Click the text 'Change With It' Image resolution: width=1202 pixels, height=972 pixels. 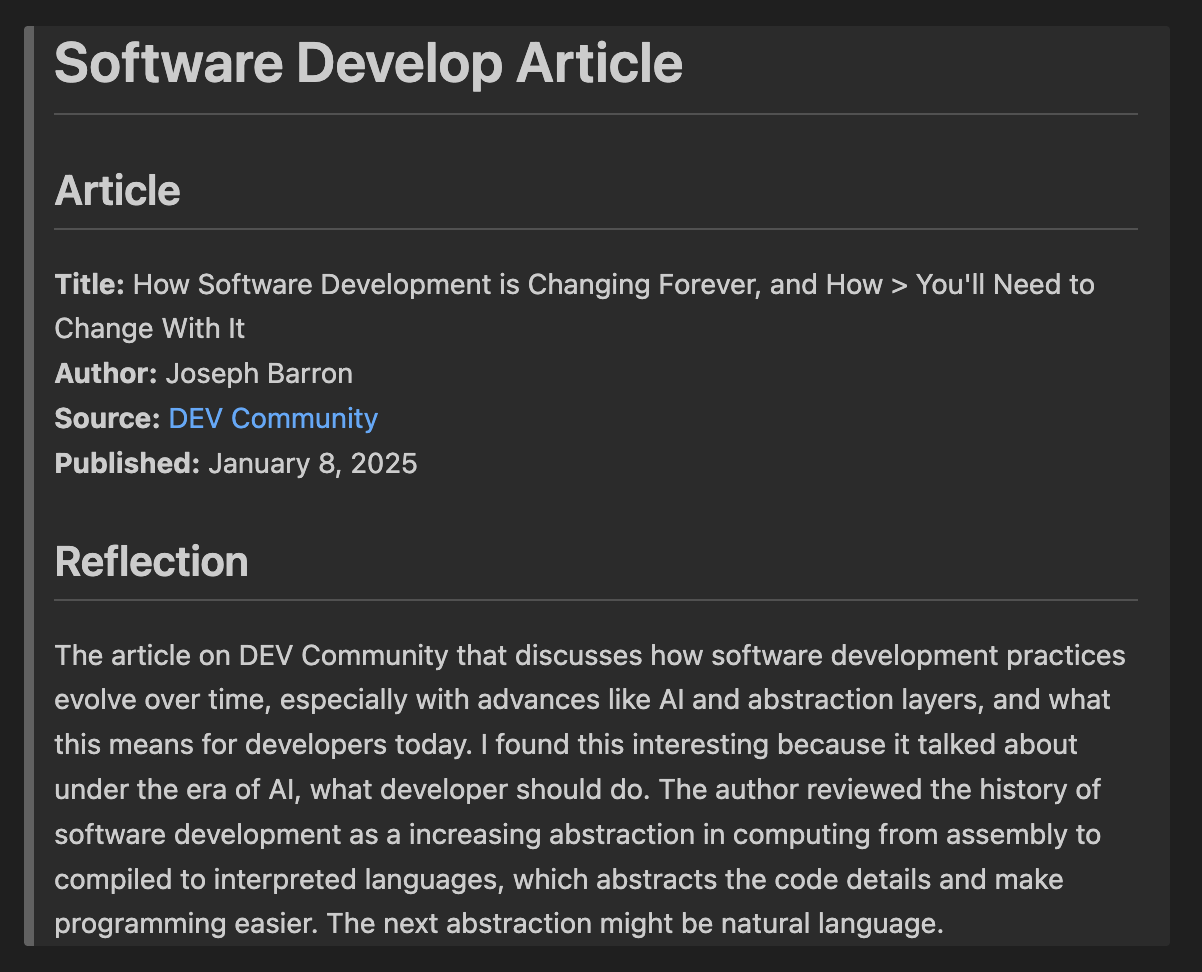150,329
